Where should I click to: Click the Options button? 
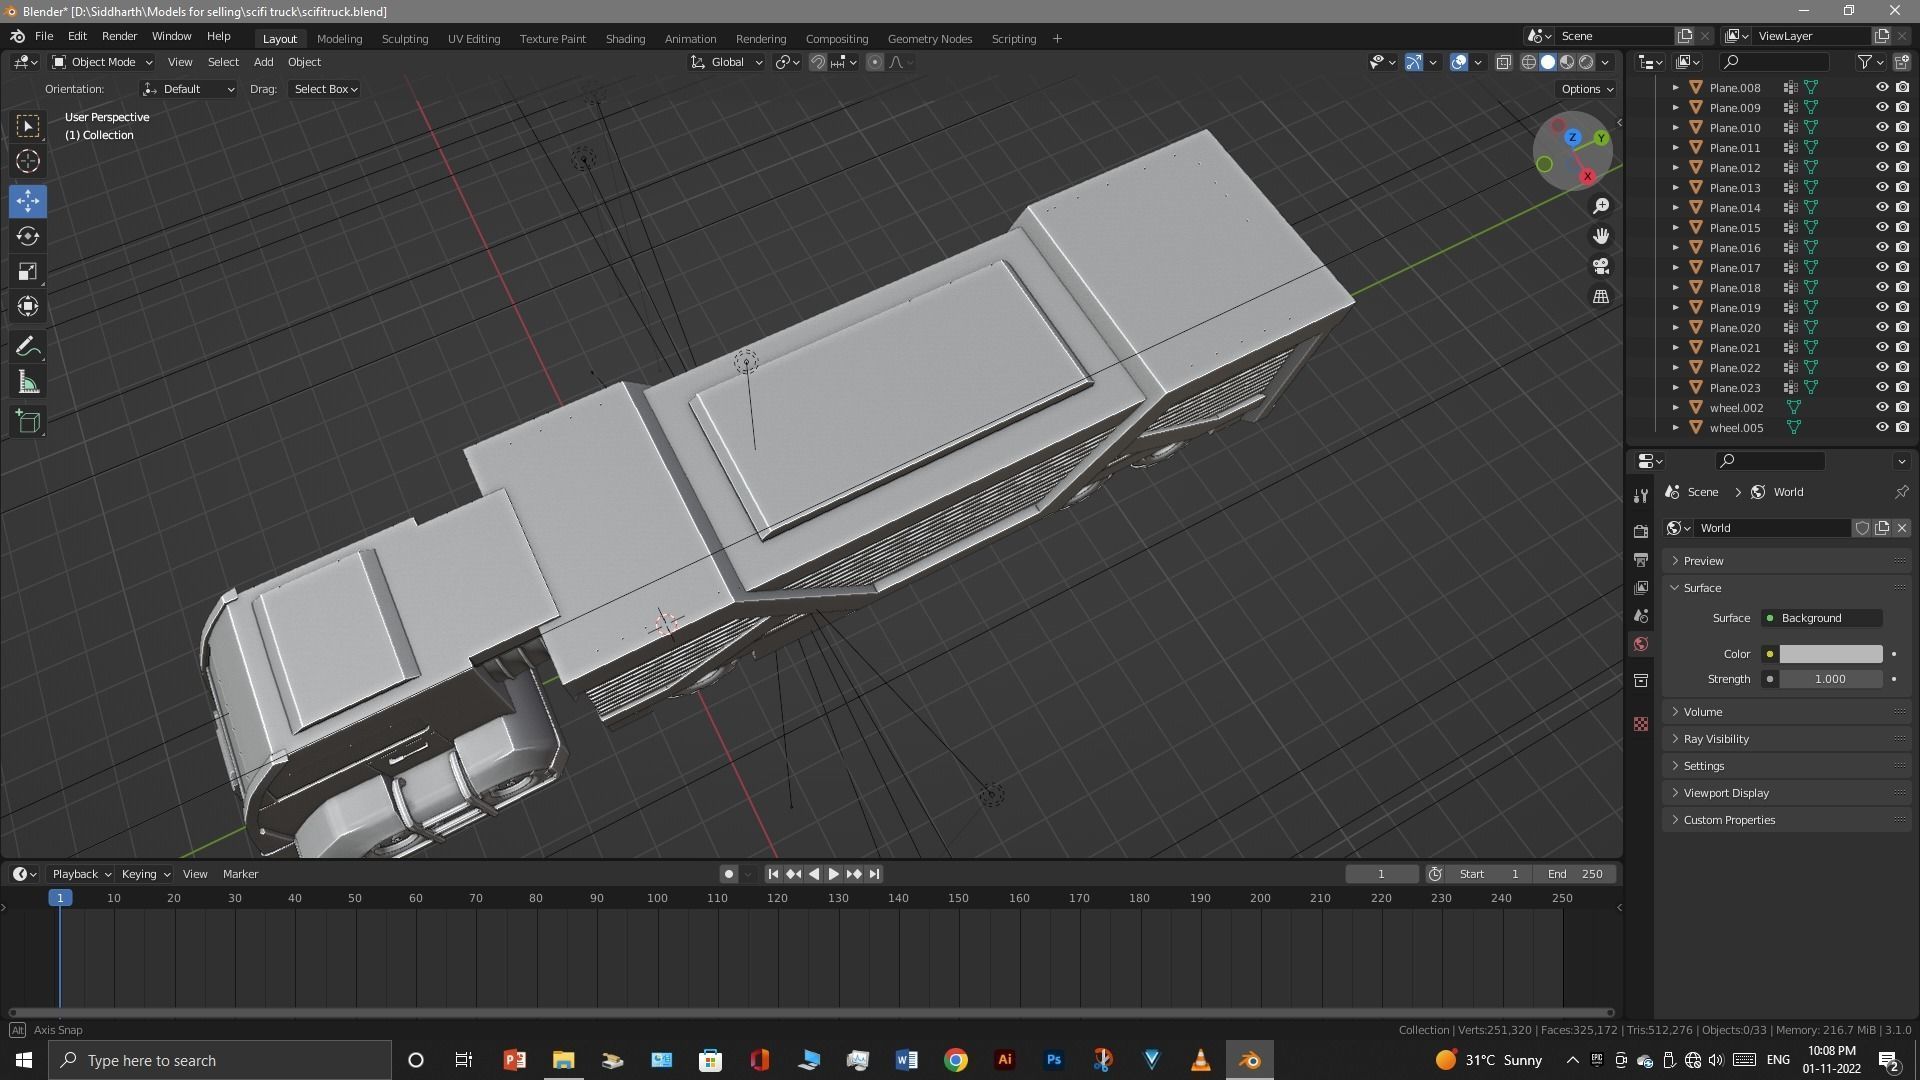(x=1587, y=89)
